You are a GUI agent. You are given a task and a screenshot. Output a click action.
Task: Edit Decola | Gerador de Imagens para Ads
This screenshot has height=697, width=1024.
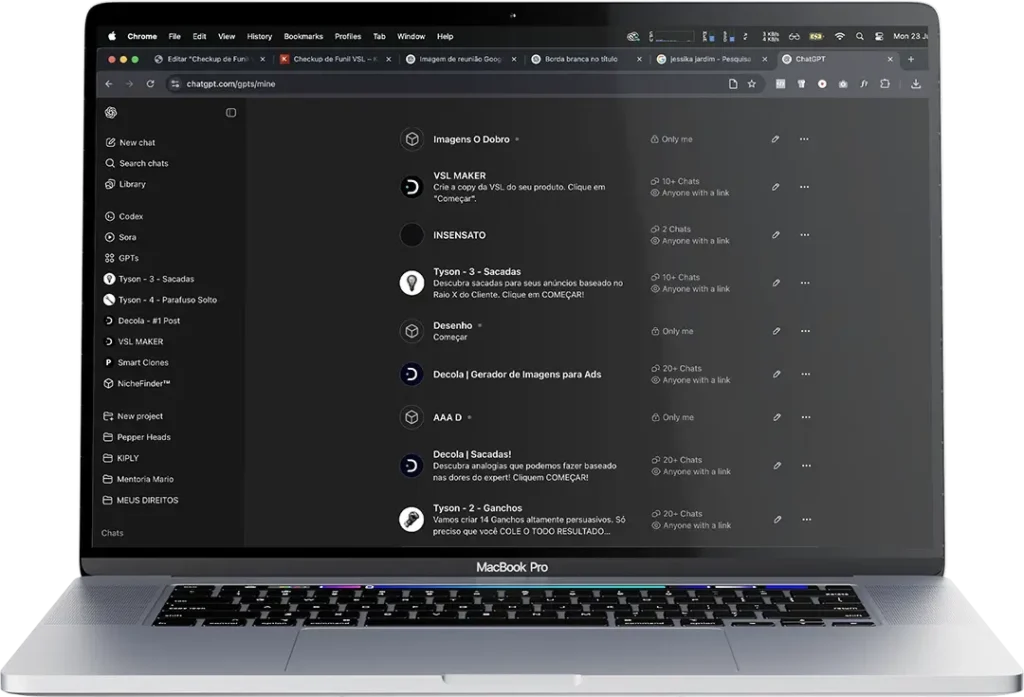click(776, 374)
